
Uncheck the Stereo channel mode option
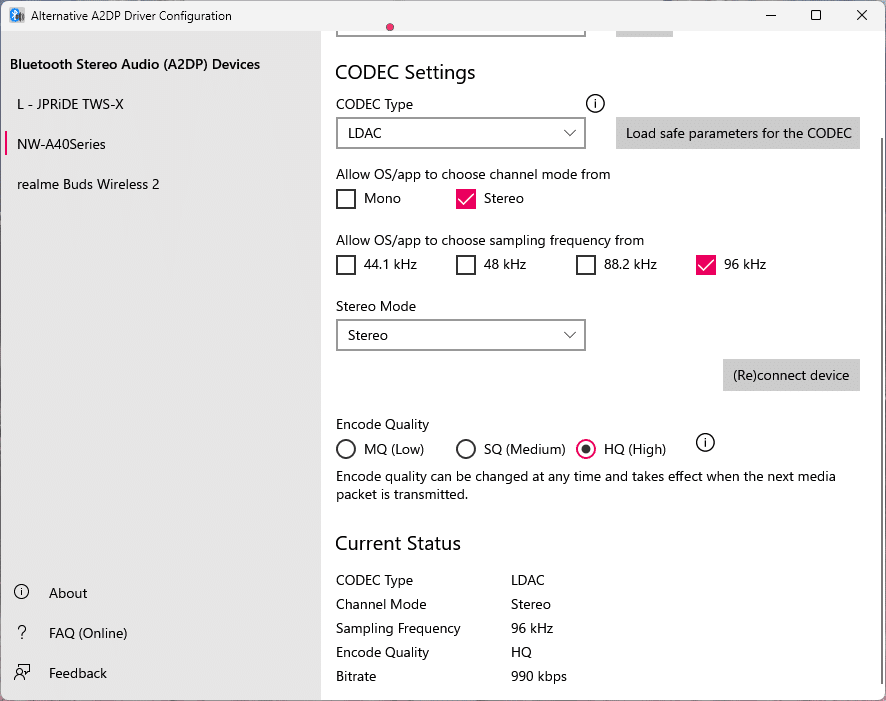pyautogui.click(x=465, y=199)
